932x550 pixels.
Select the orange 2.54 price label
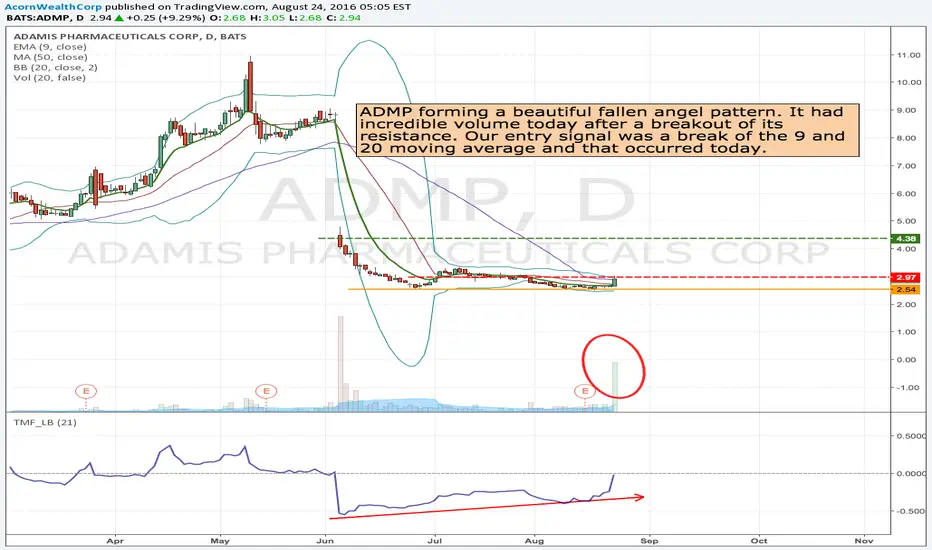906,290
